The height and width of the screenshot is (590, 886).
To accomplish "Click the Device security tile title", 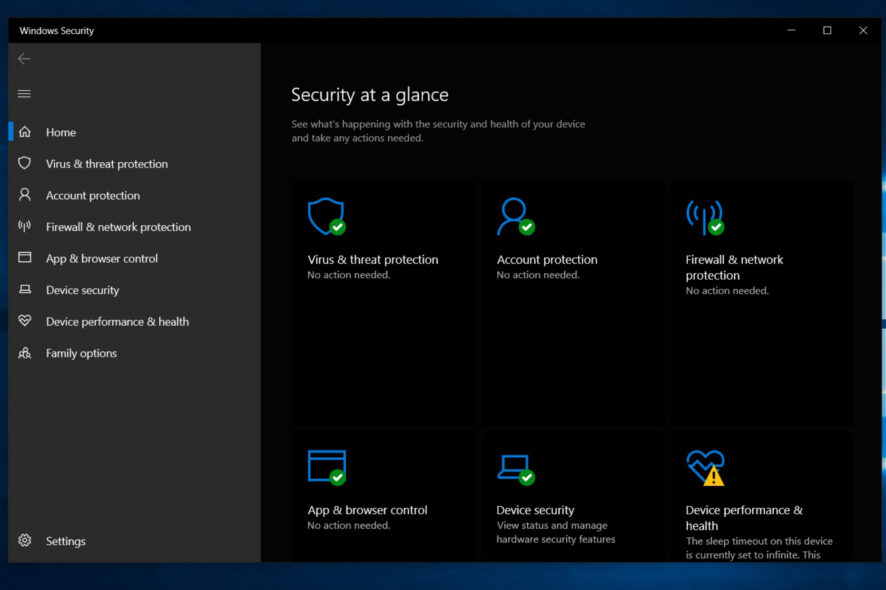I will 535,510.
